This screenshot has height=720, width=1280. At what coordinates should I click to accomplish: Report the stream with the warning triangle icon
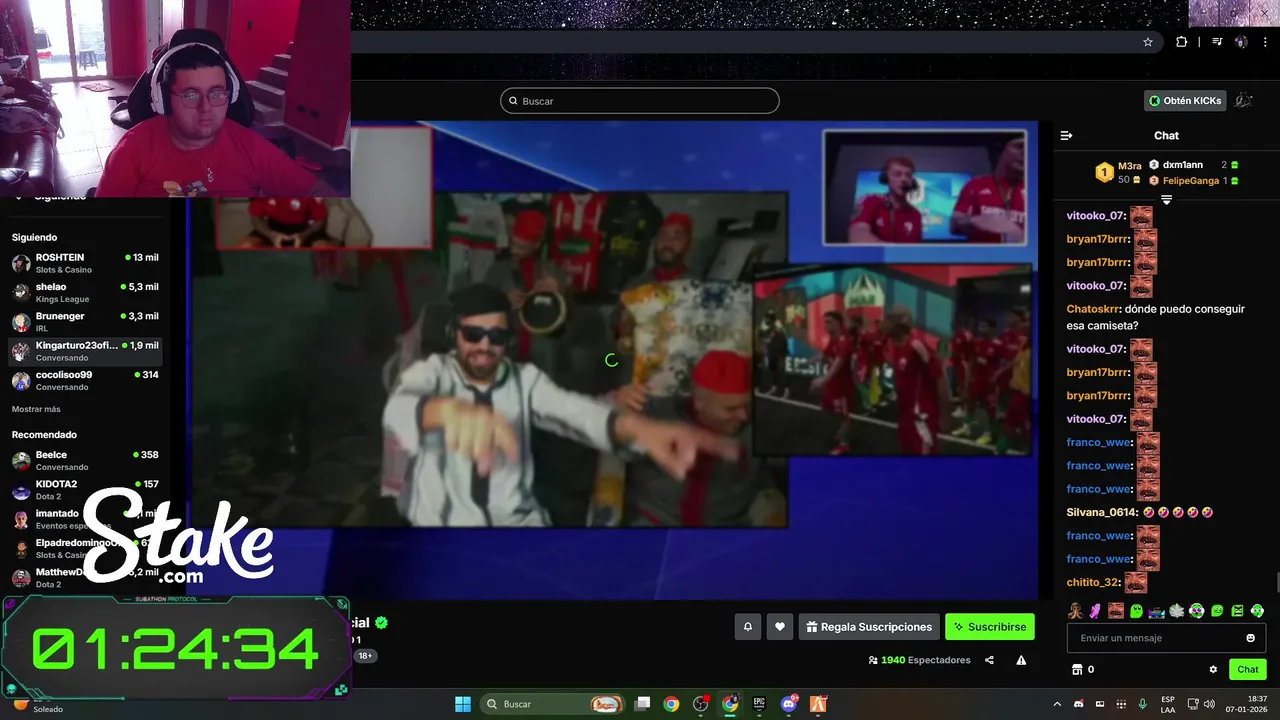pyautogui.click(x=1021, y=660)
